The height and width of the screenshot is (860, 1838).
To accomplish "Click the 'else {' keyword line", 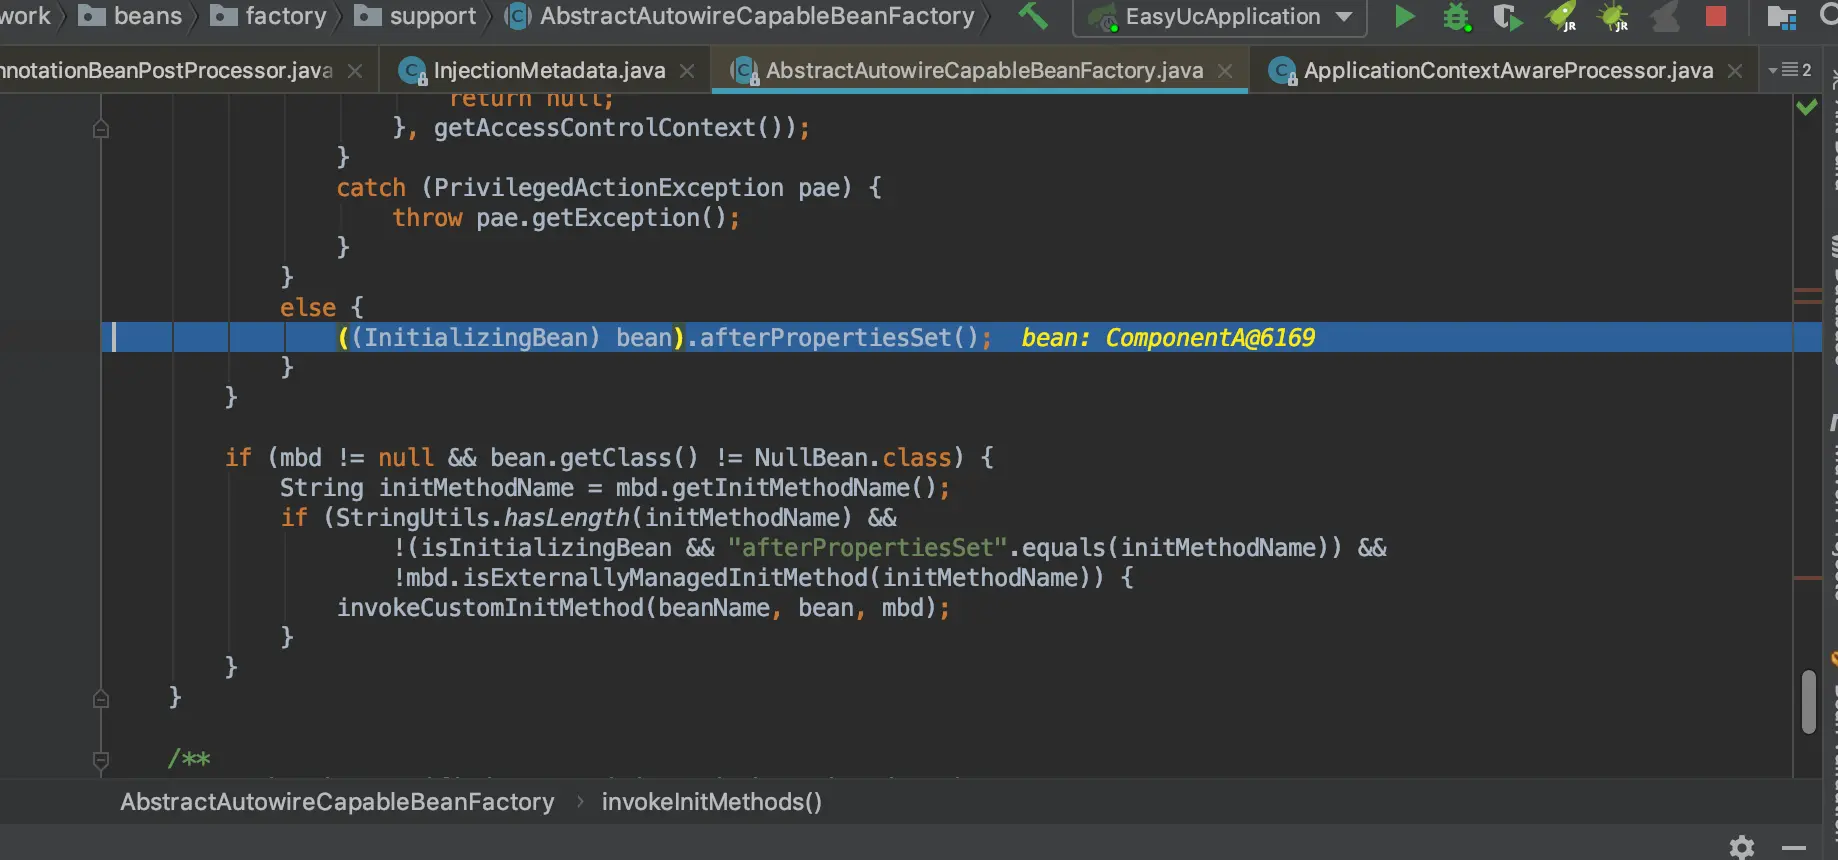I will pyautogui.click(x=322, y=308).
